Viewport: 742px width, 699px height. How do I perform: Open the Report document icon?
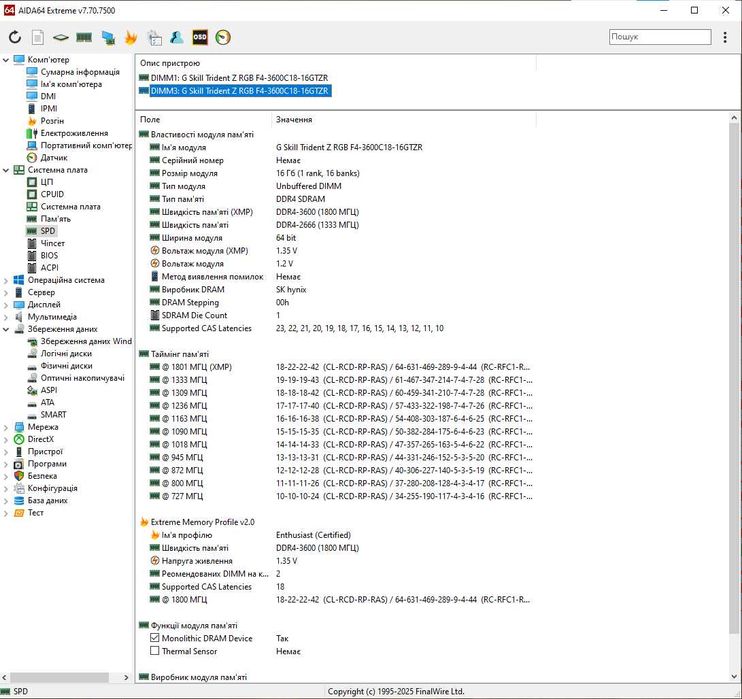coord(38,37)
